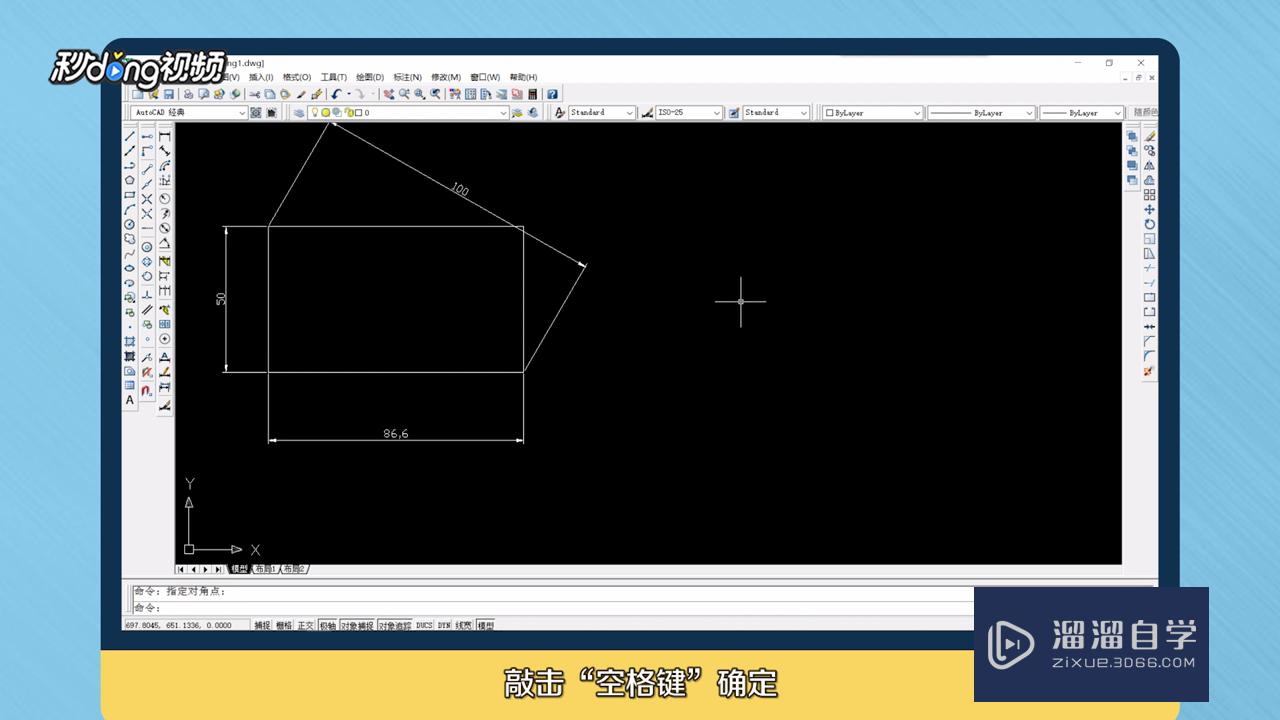Click the 100 dimension text

(459, 188)
